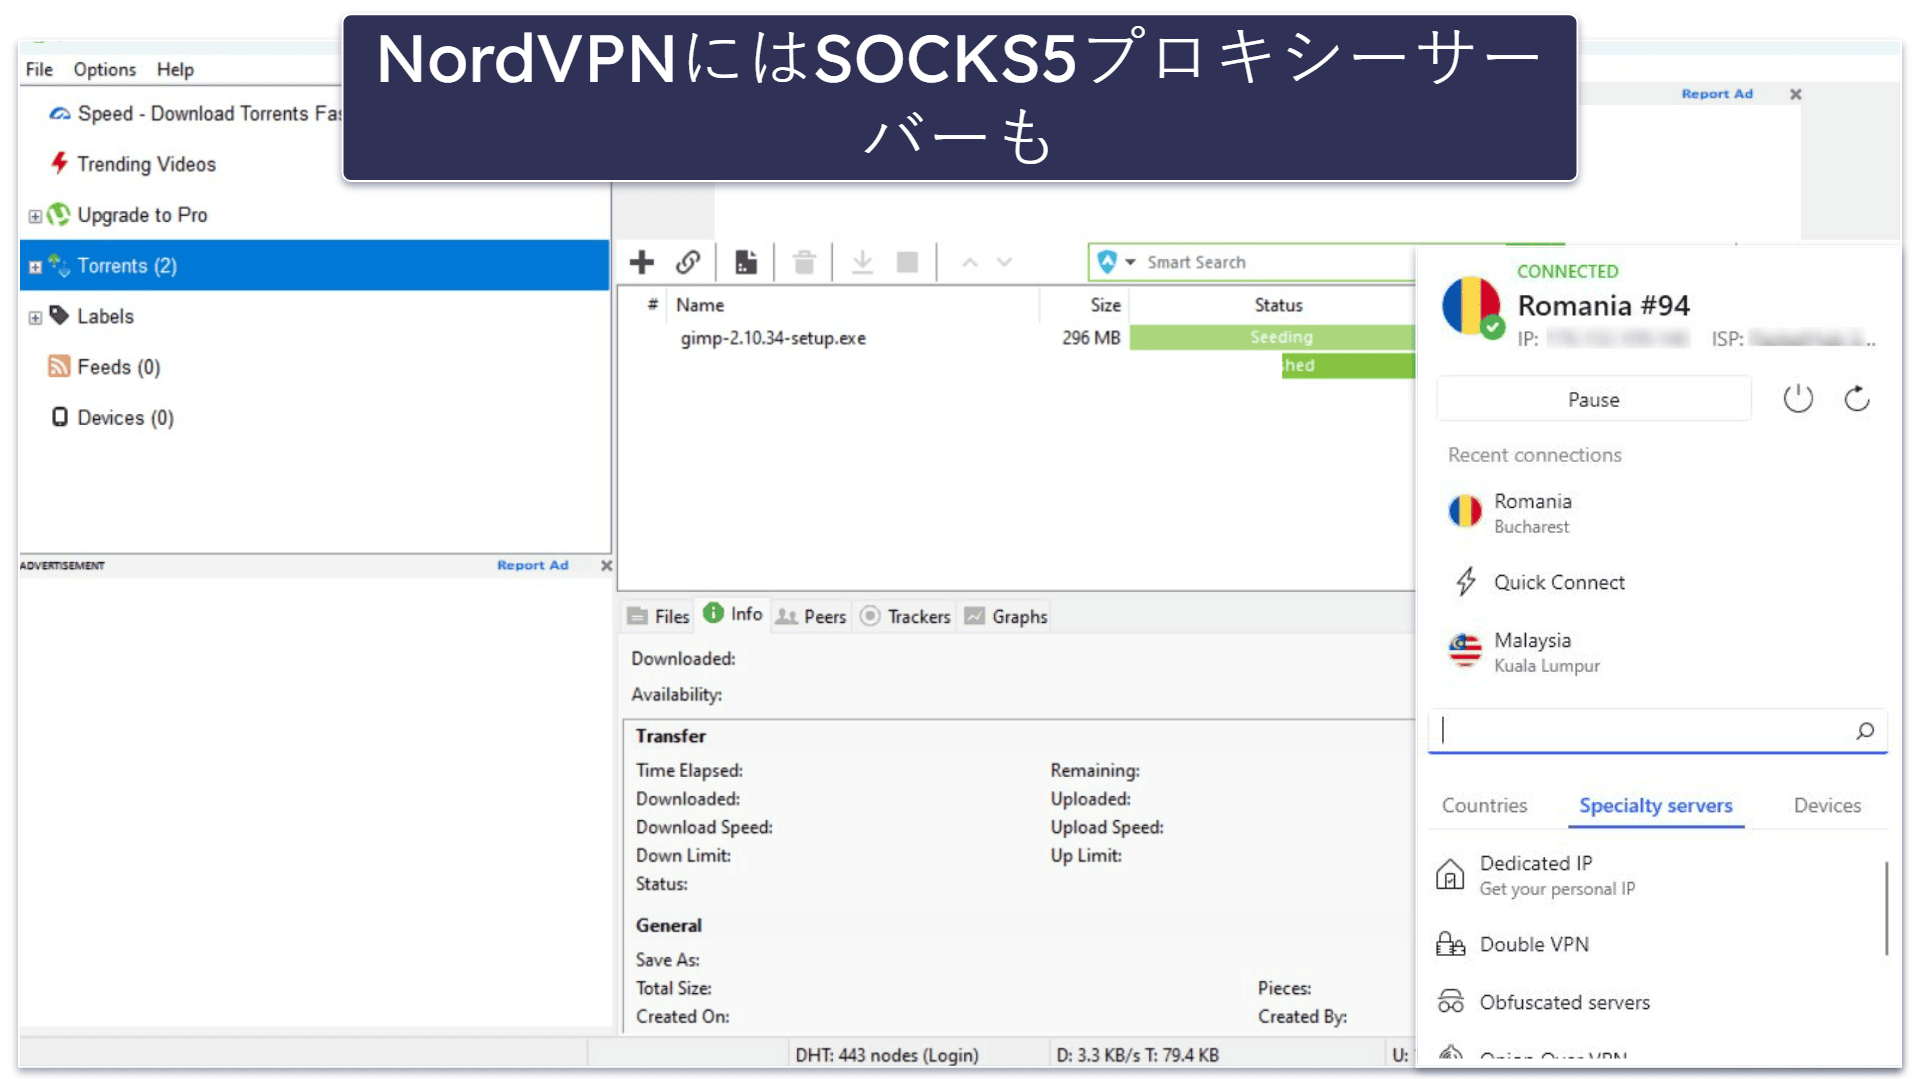Expand the Torrents (2) tree node

click(x=35, y=267)
